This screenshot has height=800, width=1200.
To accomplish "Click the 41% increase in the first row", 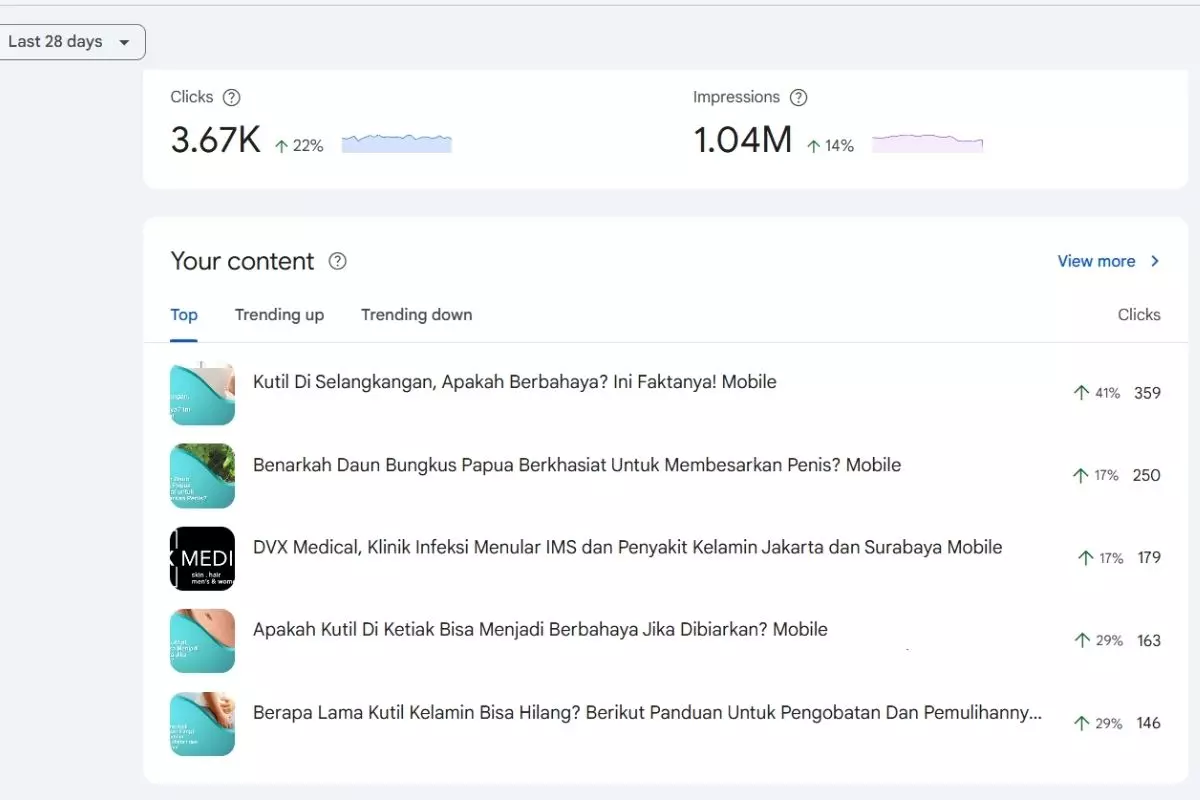I will (1096, 393).
